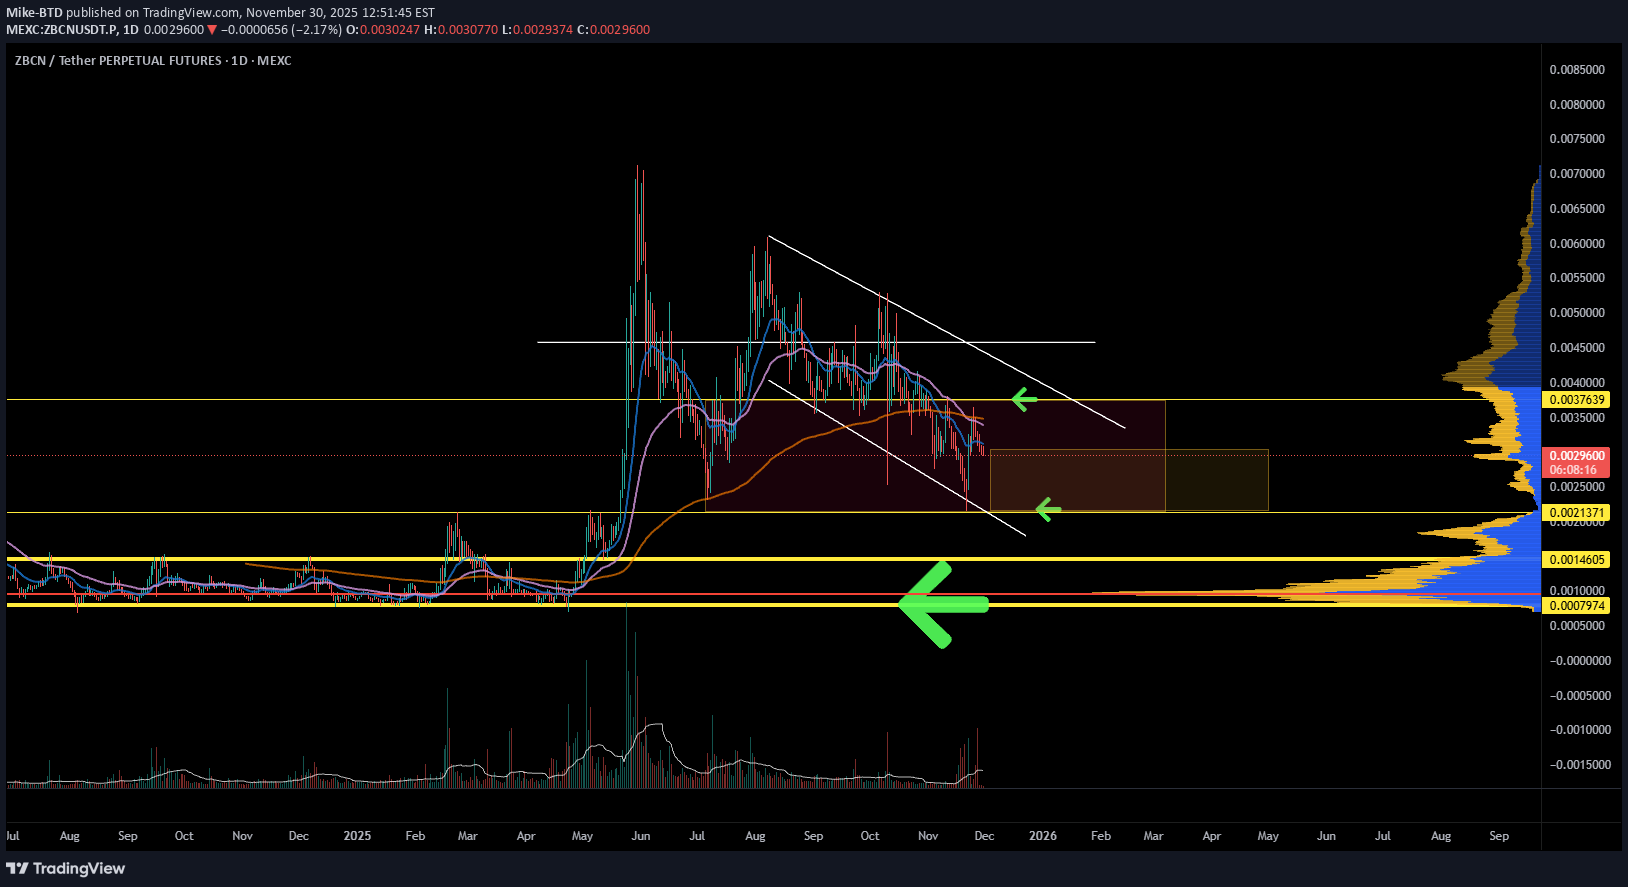The image size is (1628, 887).
Task: Click the small green arrow near 0.0037639
Action: [1023, 400]
